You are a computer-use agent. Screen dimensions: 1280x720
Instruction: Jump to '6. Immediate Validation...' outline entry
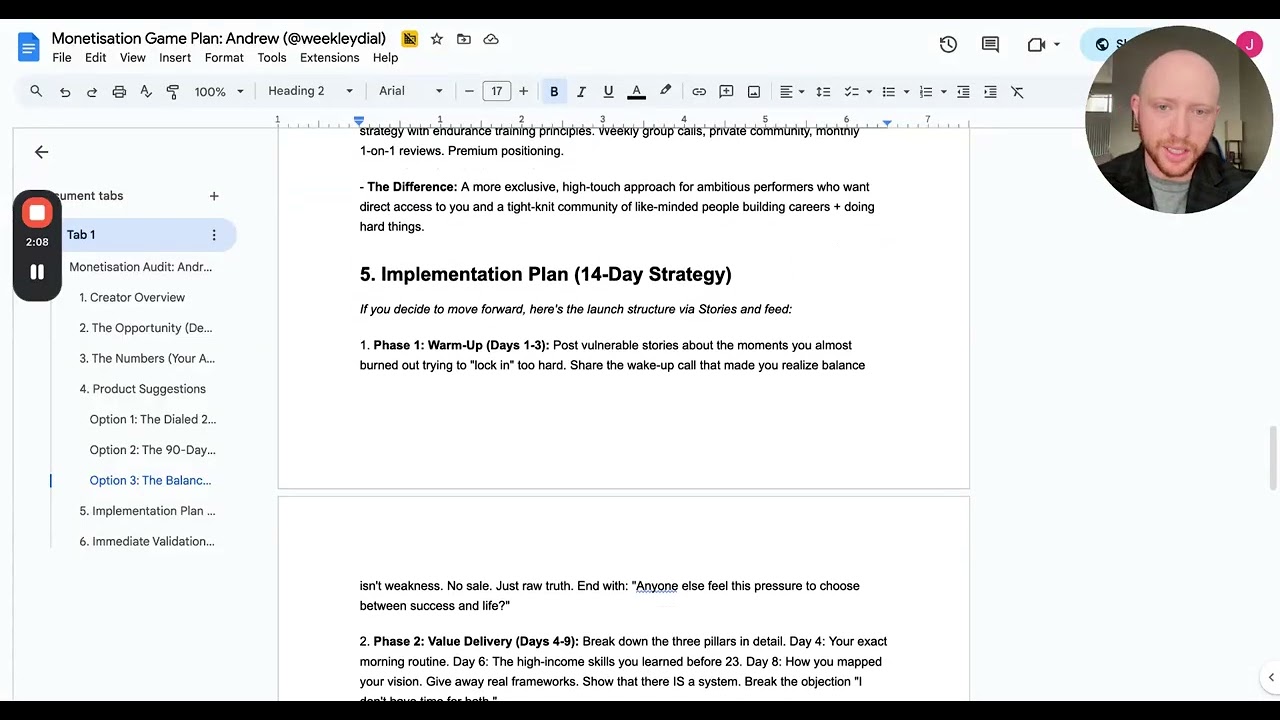[147, 541]
